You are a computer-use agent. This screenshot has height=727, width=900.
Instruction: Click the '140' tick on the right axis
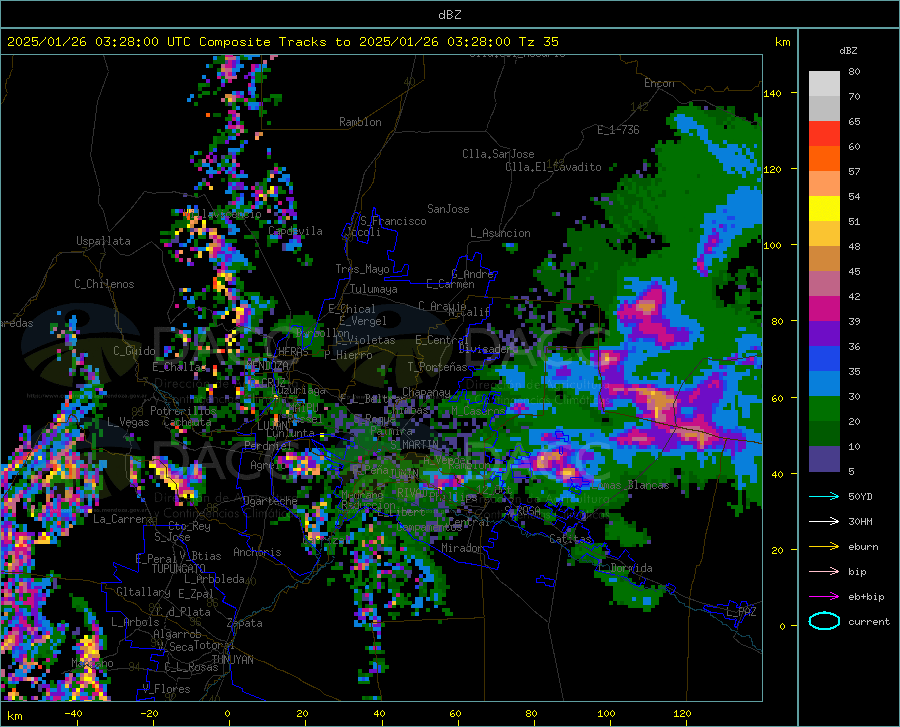pos(772,93)
